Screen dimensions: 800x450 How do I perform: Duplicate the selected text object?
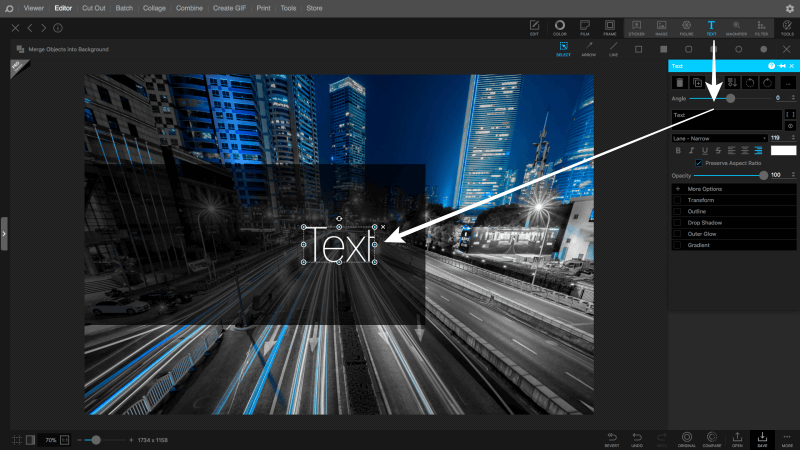[697, 83]
